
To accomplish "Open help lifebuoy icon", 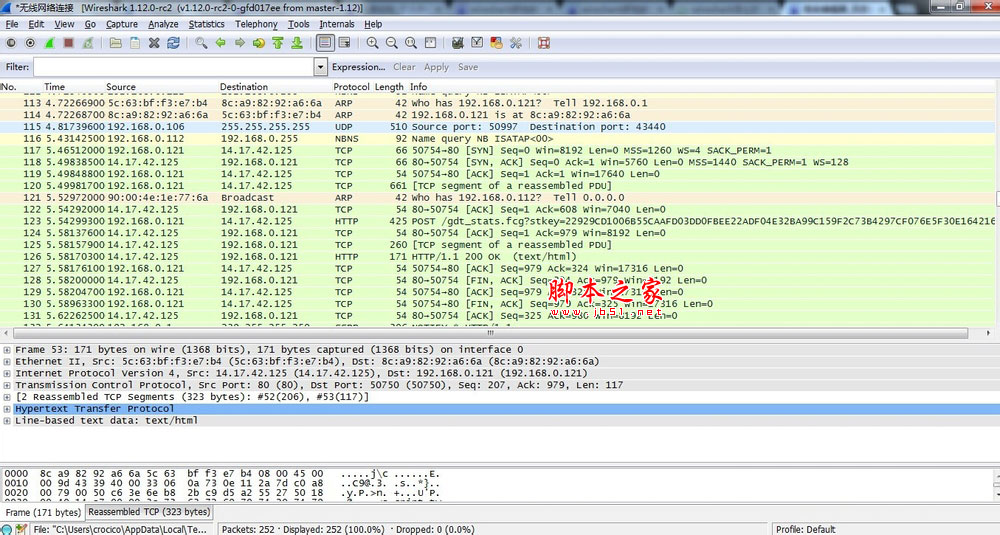I will [x=543, y=43].
